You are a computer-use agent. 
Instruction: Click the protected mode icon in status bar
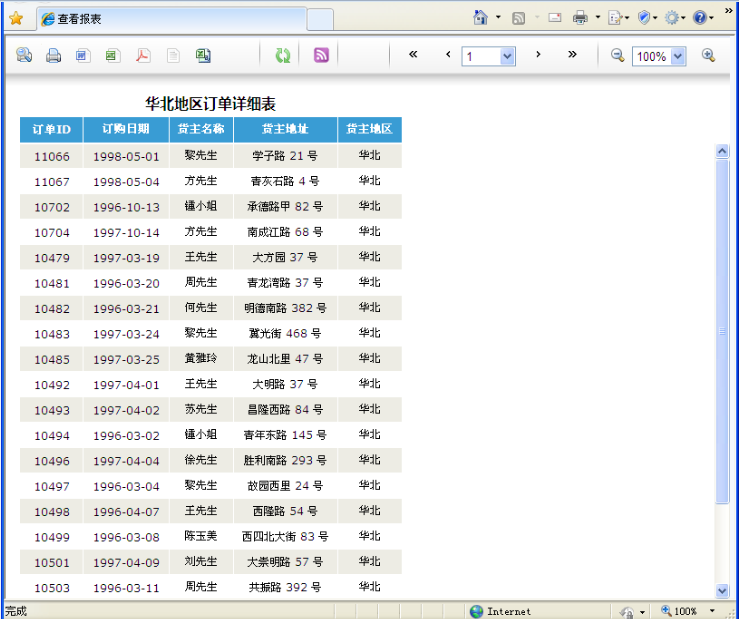click(627, 612)
